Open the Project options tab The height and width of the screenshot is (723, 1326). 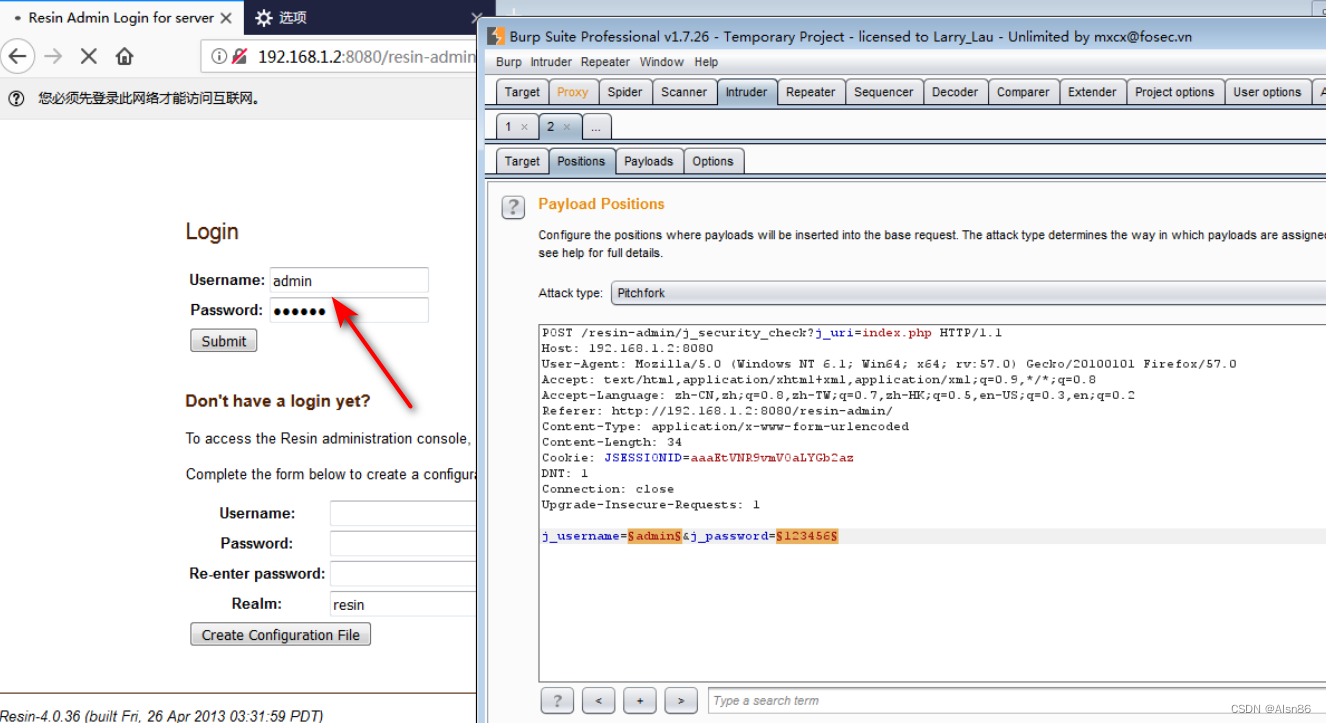[1174, 92]
